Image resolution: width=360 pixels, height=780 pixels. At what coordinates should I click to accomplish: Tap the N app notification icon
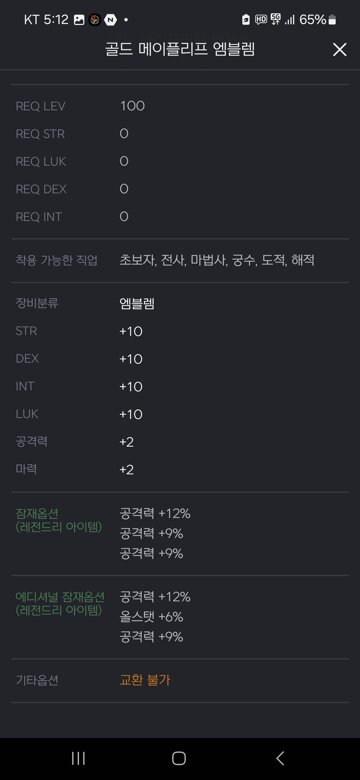(110, 20)
